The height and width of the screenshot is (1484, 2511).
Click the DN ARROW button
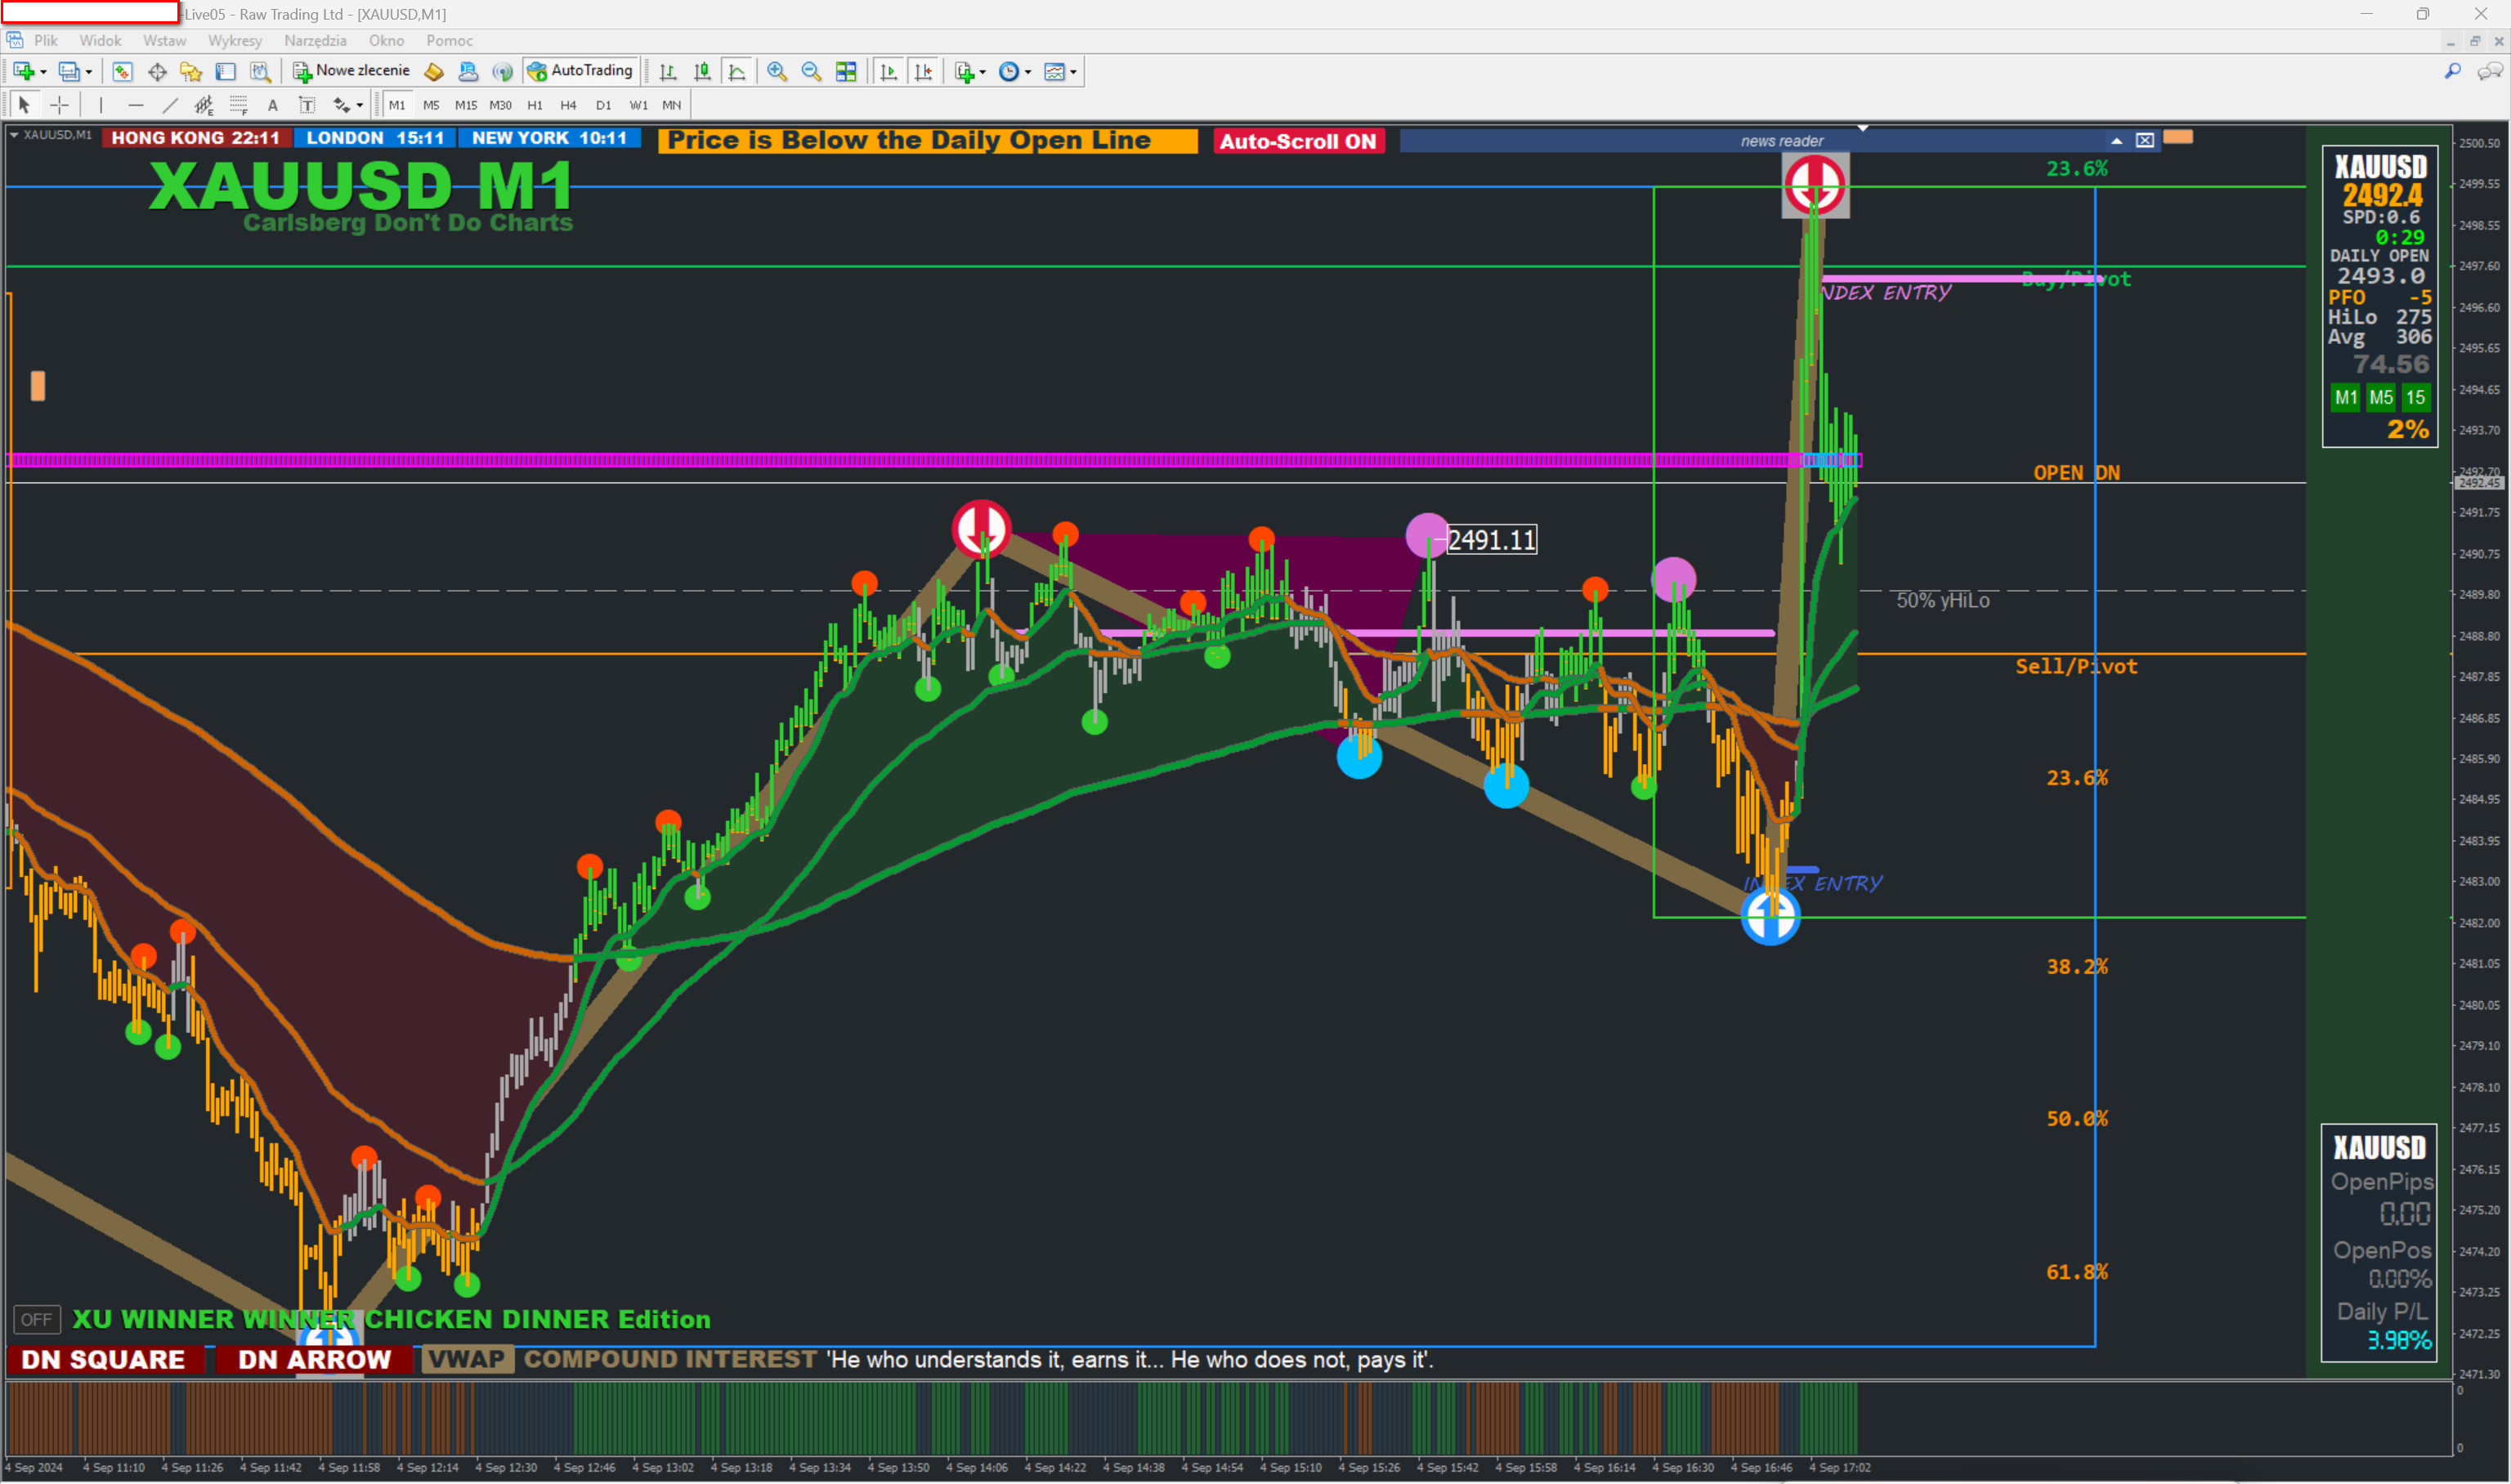pos(314,1359)
